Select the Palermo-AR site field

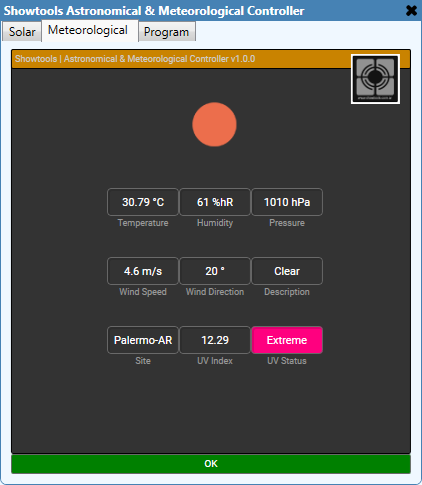click(143, 340)
